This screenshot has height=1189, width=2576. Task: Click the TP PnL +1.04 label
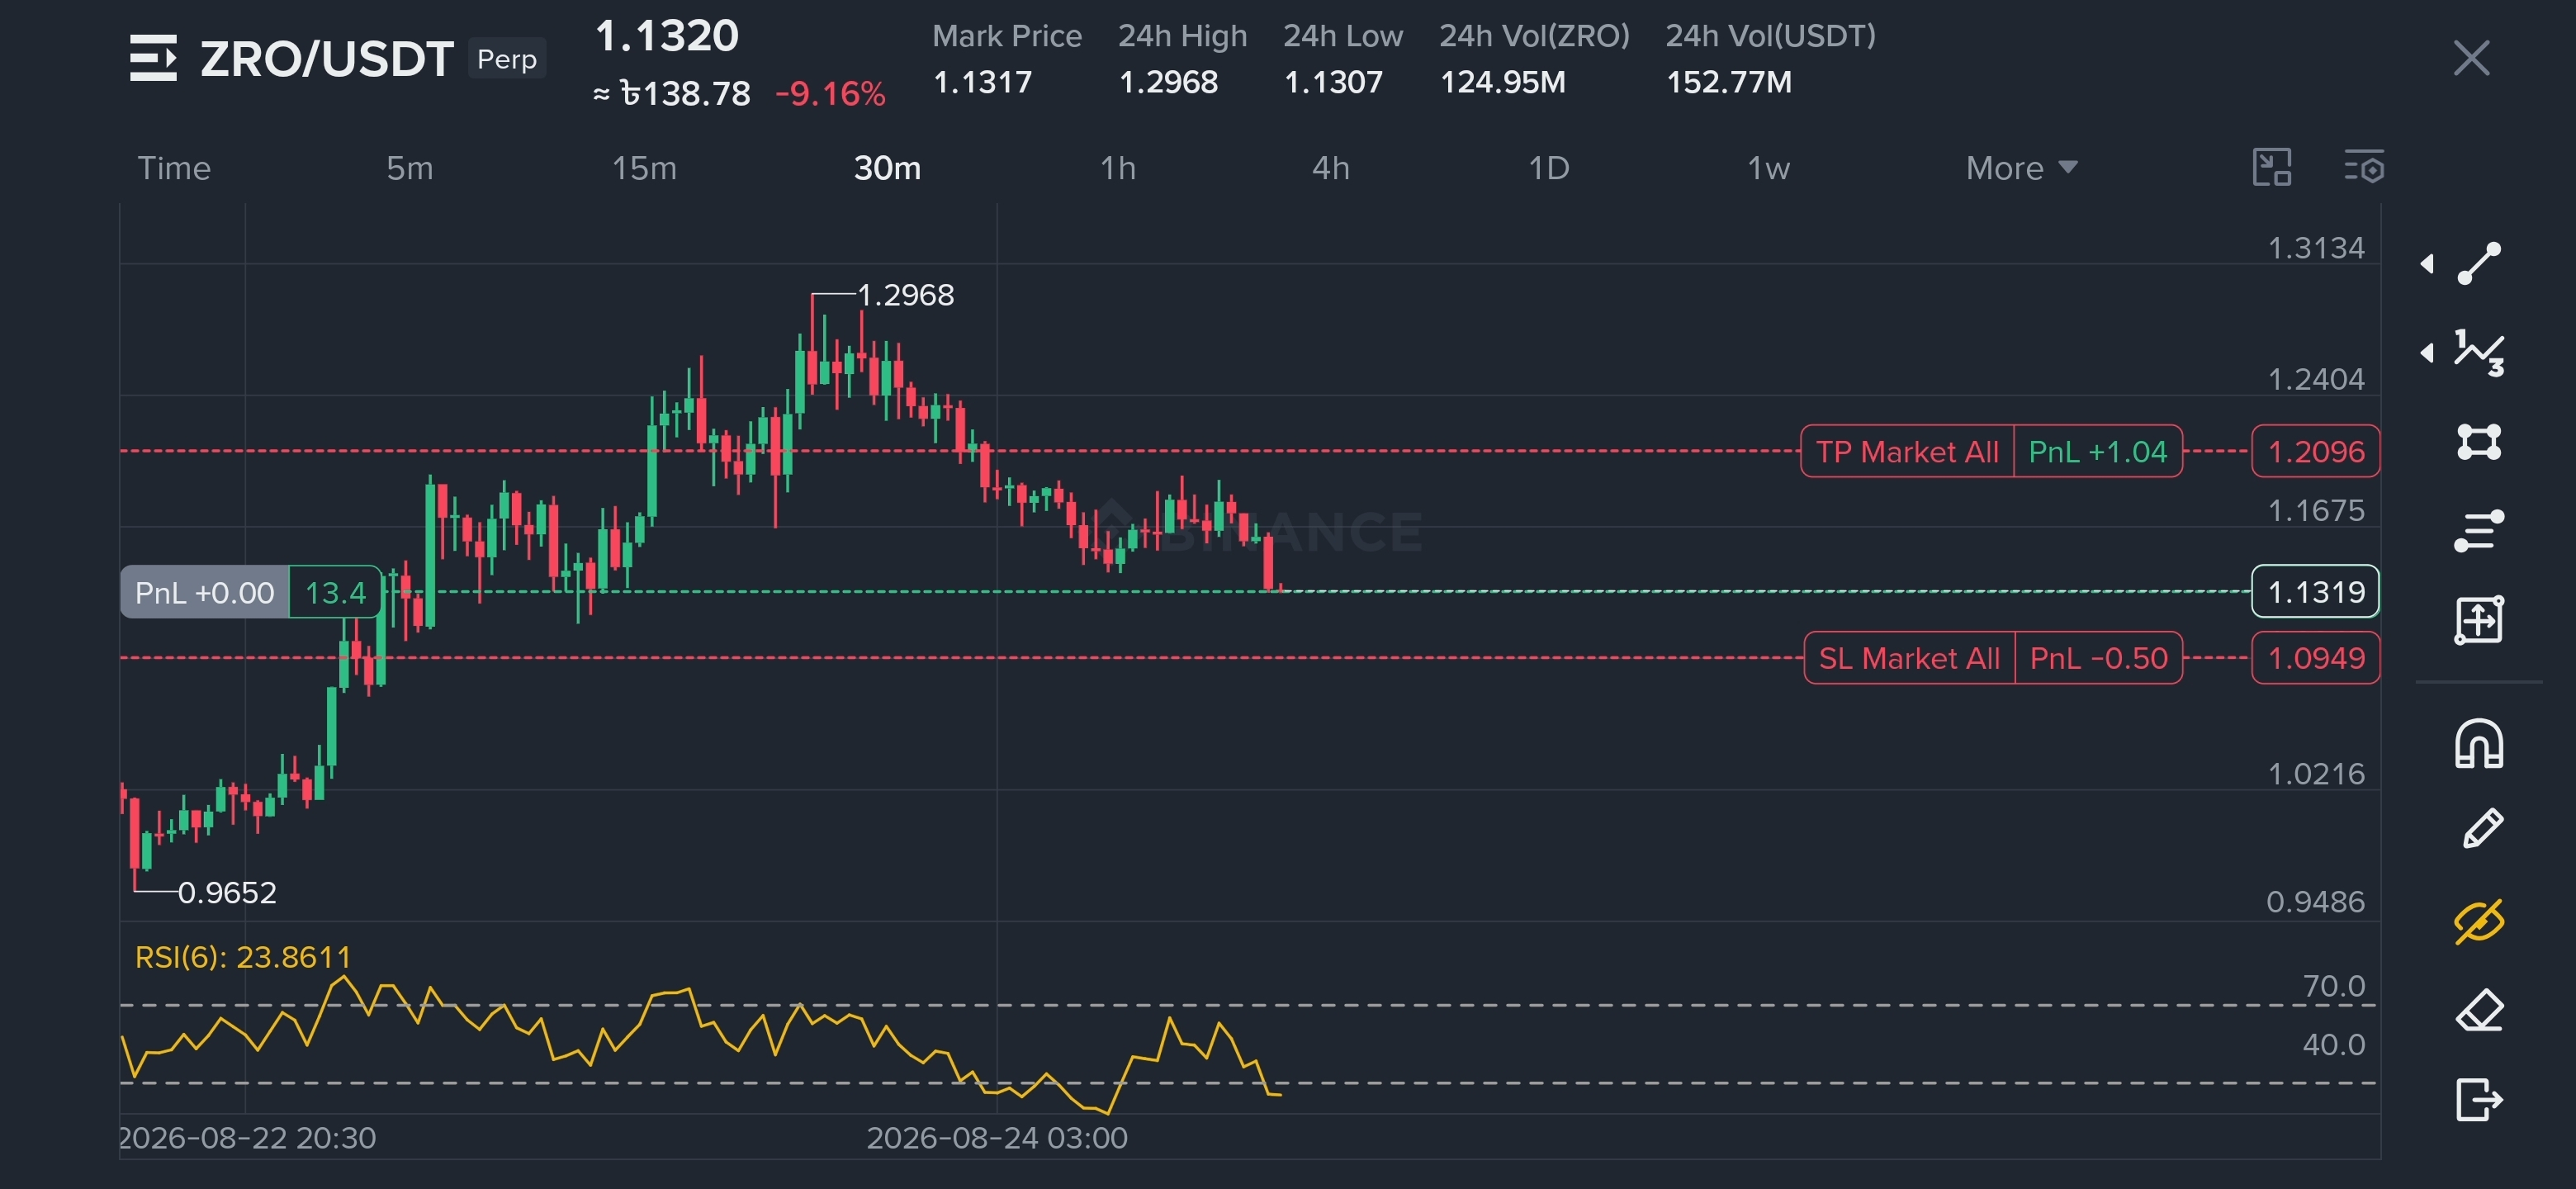(2097, 451)
